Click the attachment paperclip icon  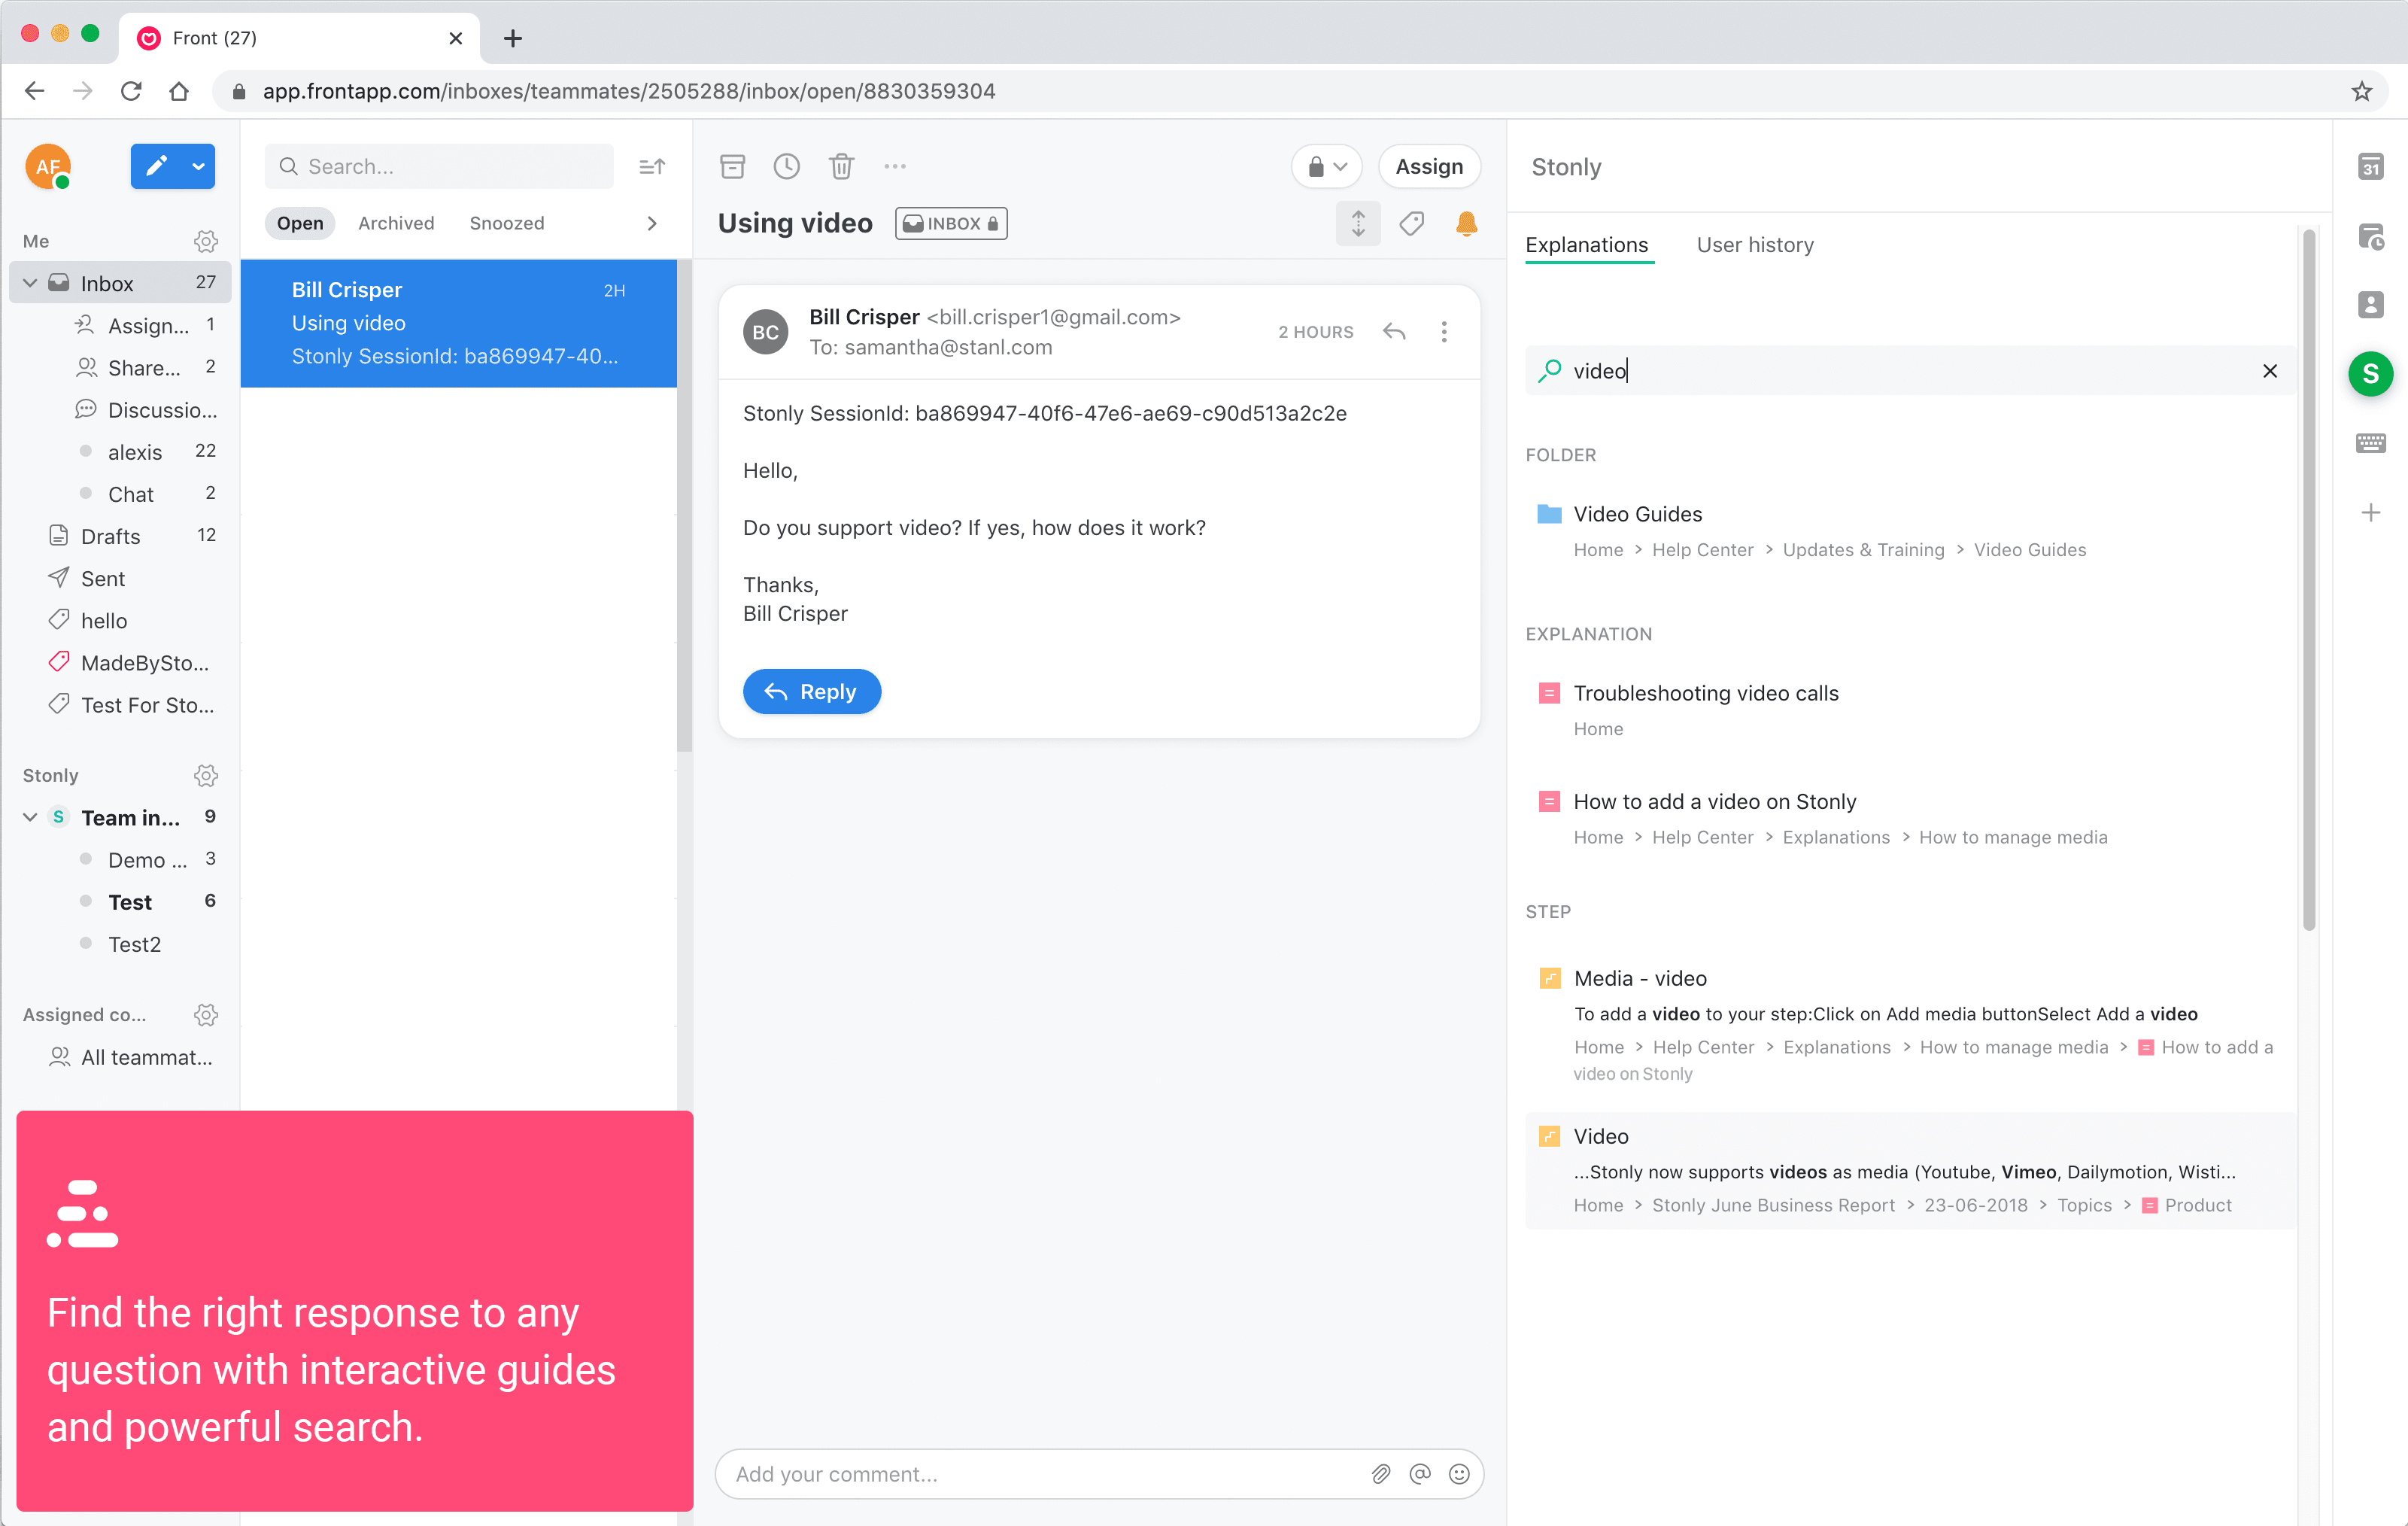pos(1381,1473)
